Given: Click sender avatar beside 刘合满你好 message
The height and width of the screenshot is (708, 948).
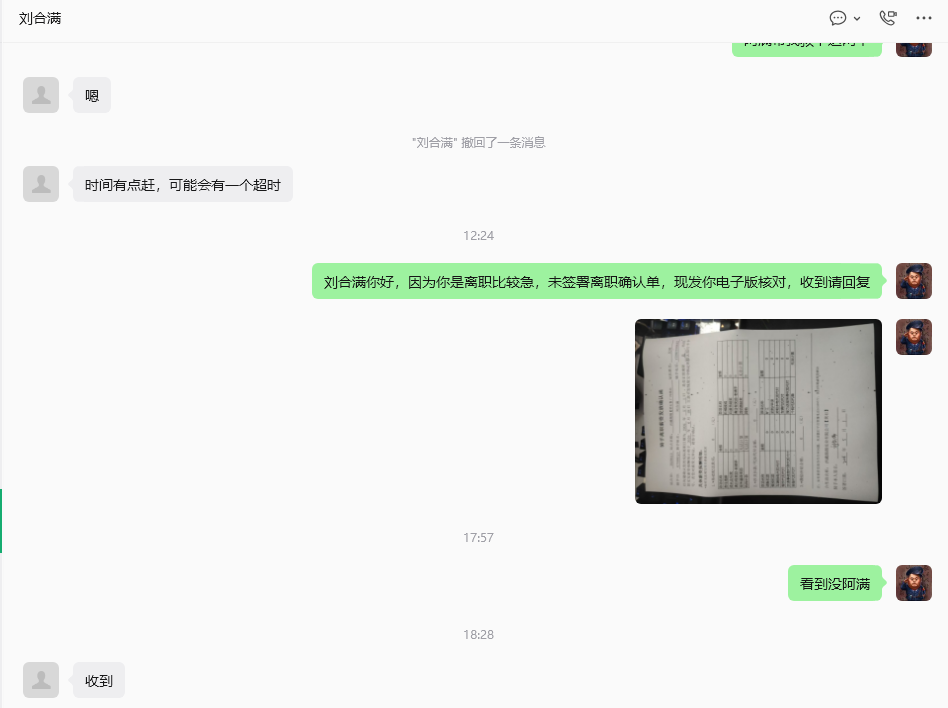Looking at the screenshot, I should point(914,281).
